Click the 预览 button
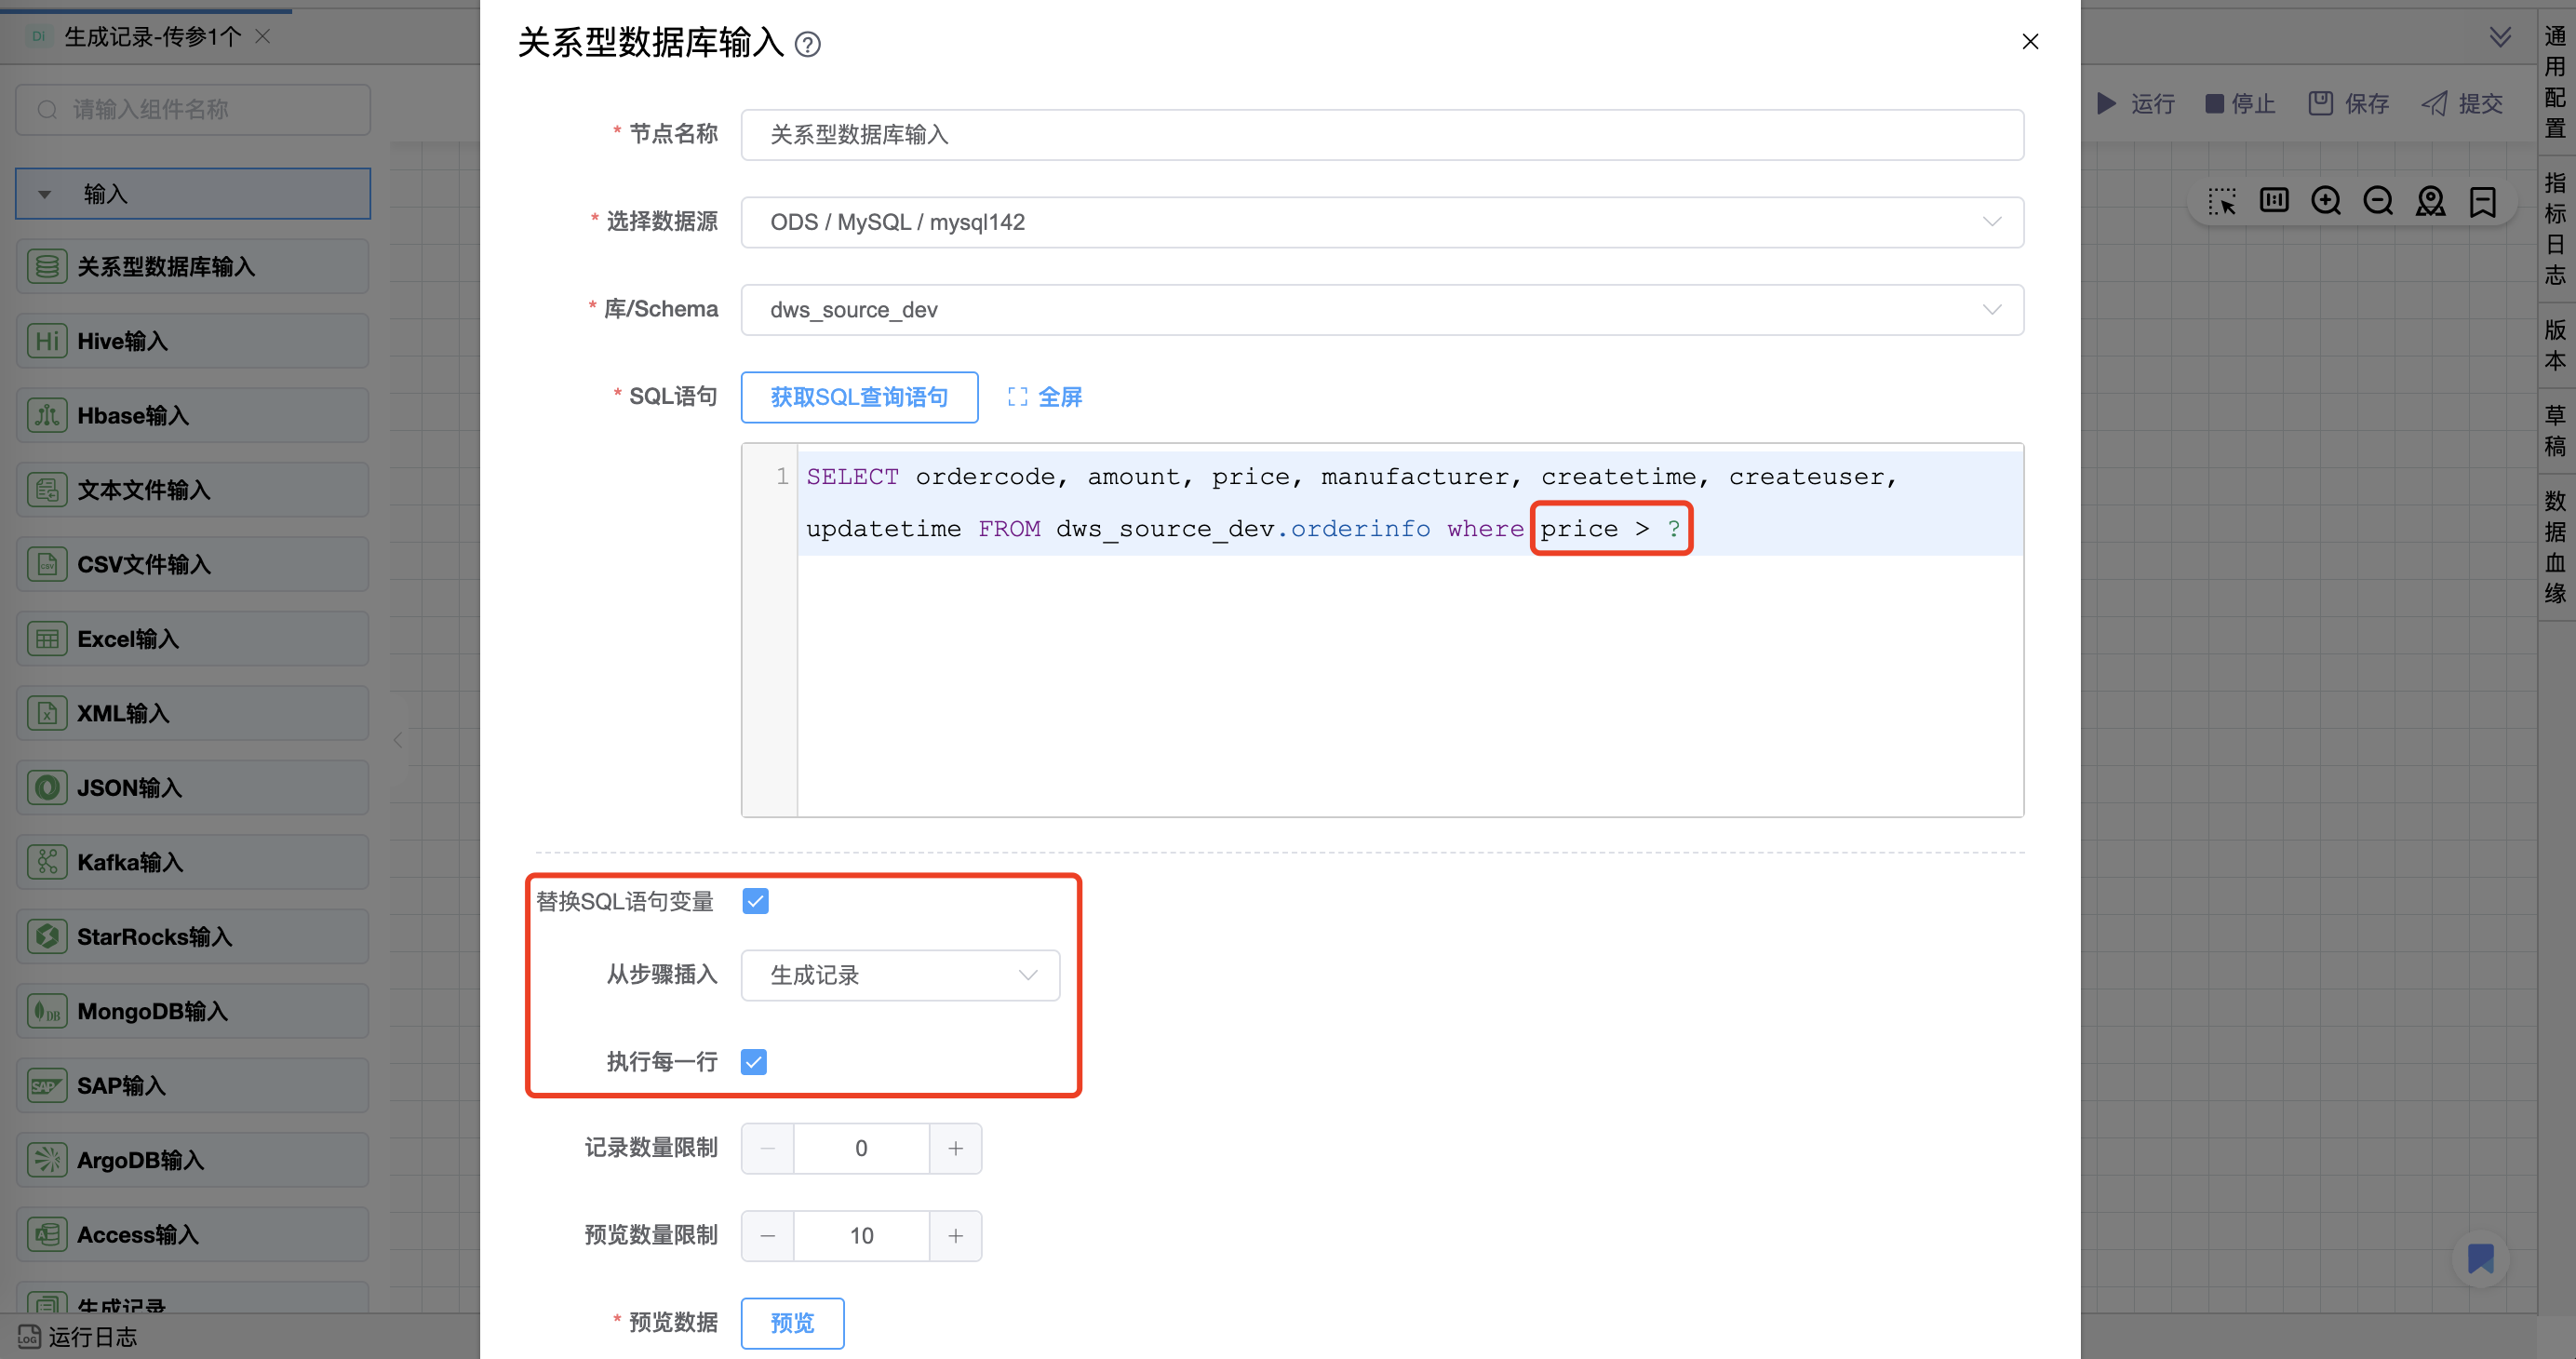The image size is (2576, 1359). 792,1322
